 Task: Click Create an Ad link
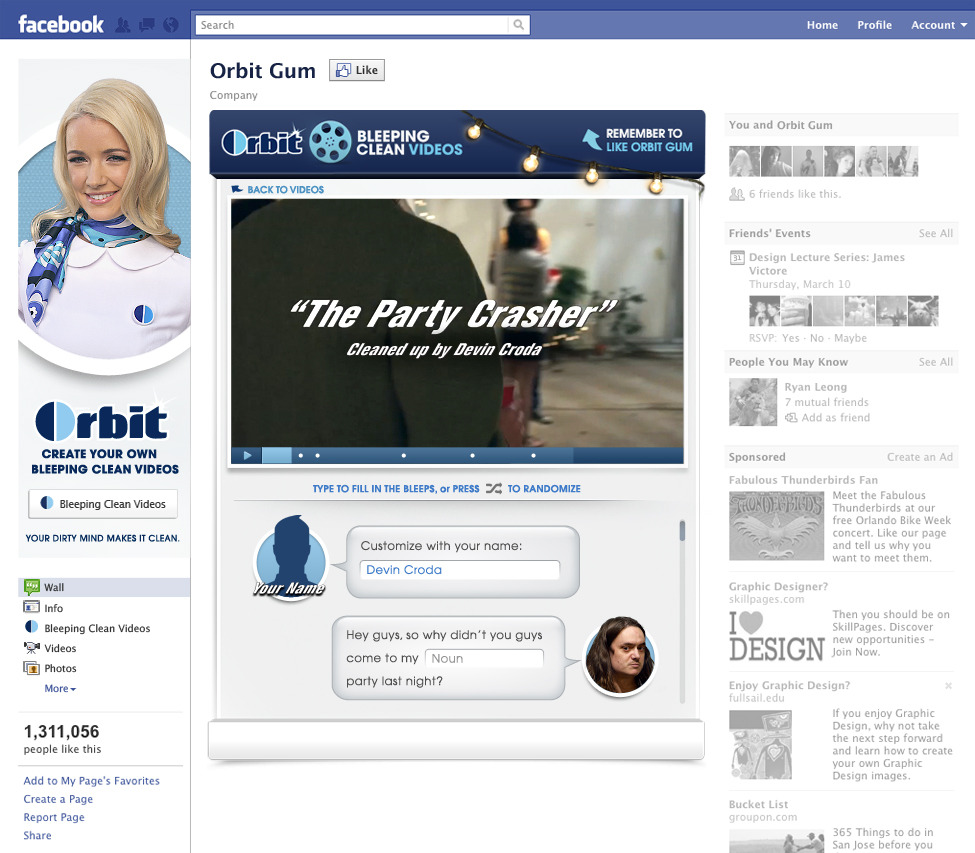click(920, 457)
